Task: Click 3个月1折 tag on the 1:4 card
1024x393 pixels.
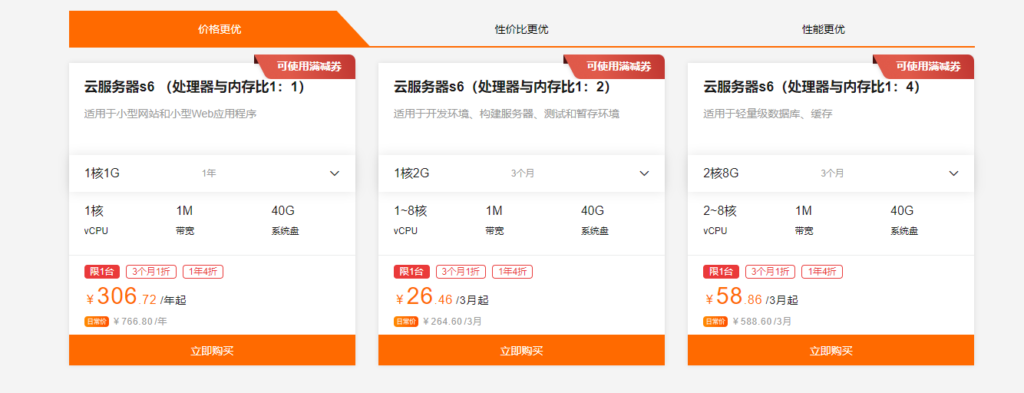Action: [771, 272]
